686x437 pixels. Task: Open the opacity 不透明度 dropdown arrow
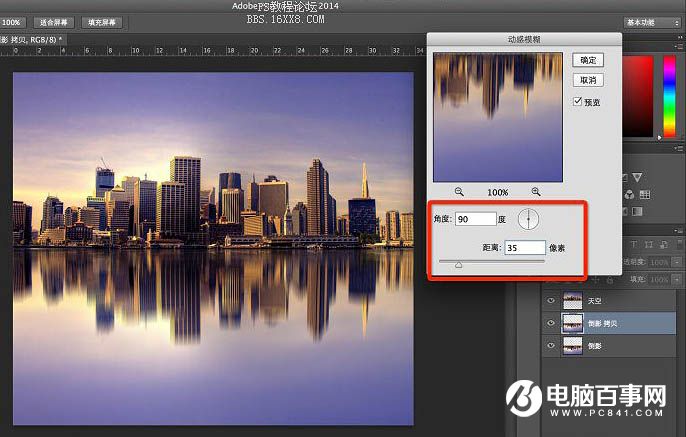(x=678, y=262)
